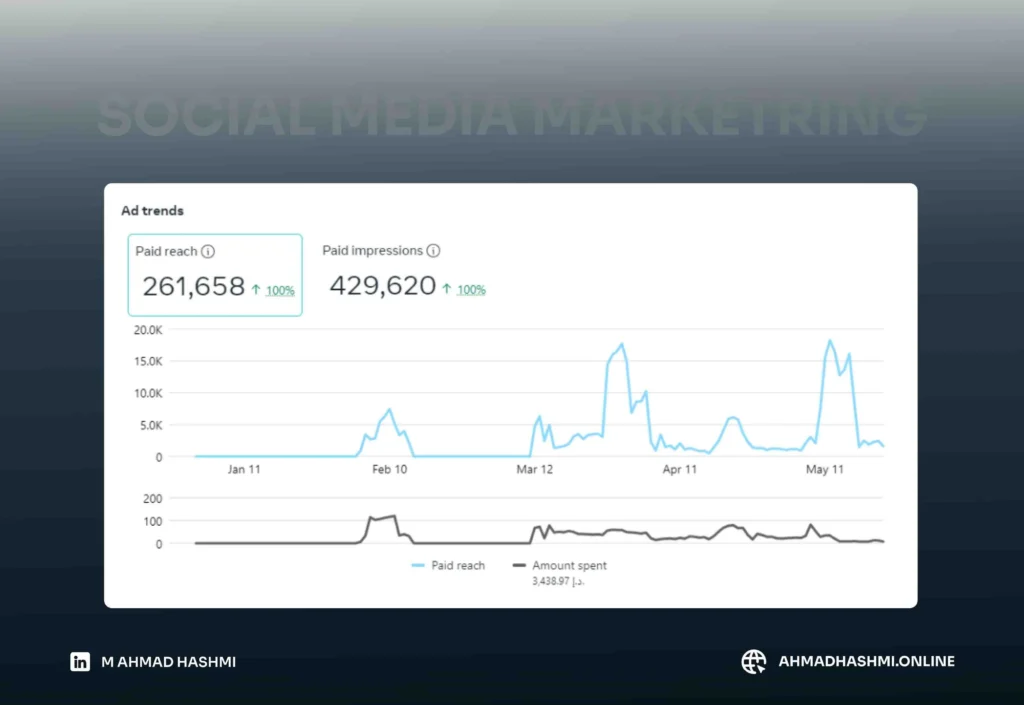Click the Ad trends heading
The height and width of the screenshot is (705, 1024).
click(152, 211)
